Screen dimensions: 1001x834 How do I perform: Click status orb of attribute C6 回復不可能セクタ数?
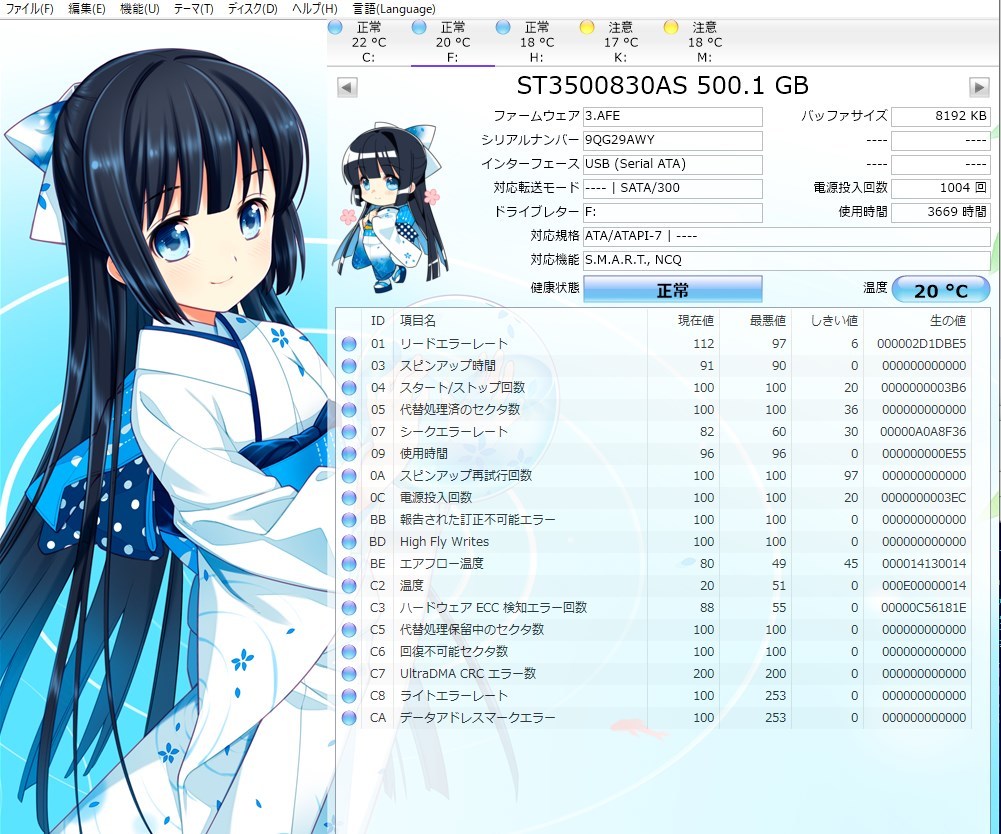tap(349, 652)
